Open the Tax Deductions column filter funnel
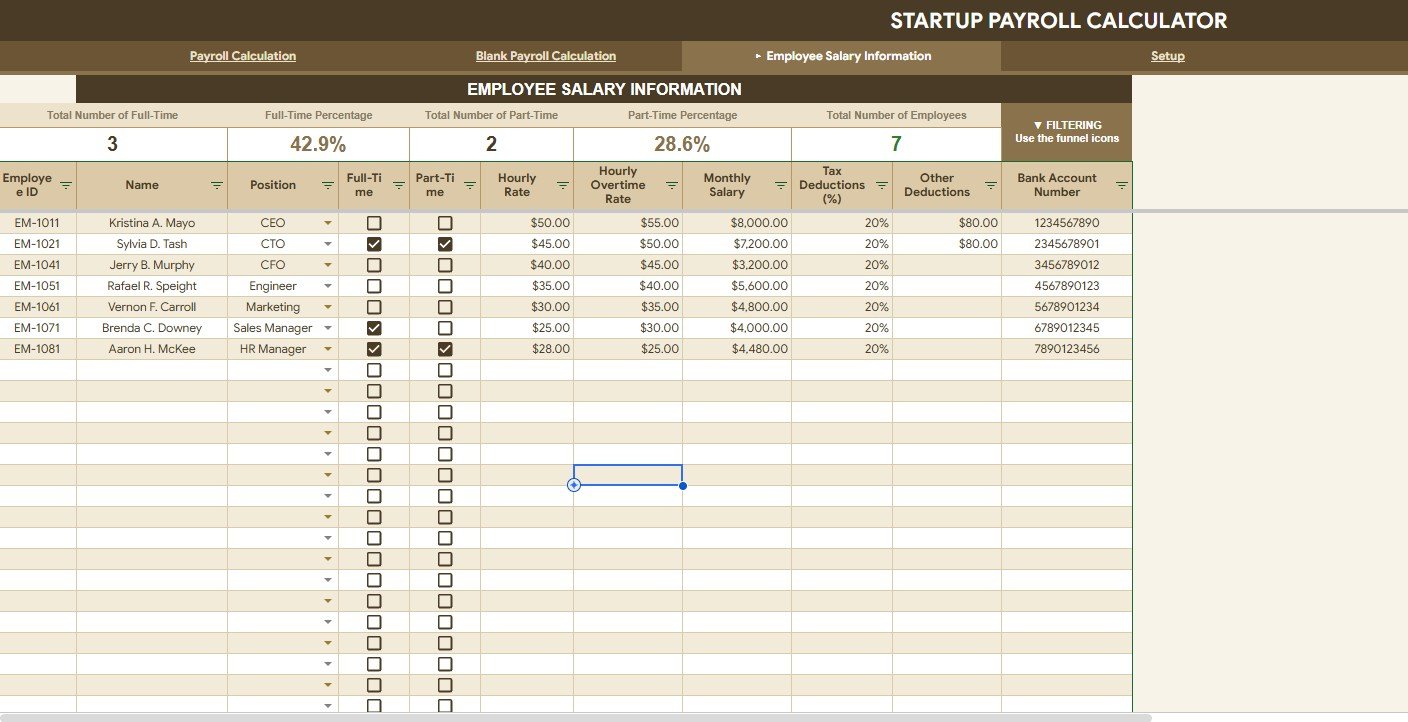1408x722 pixels. pos(882,186)
